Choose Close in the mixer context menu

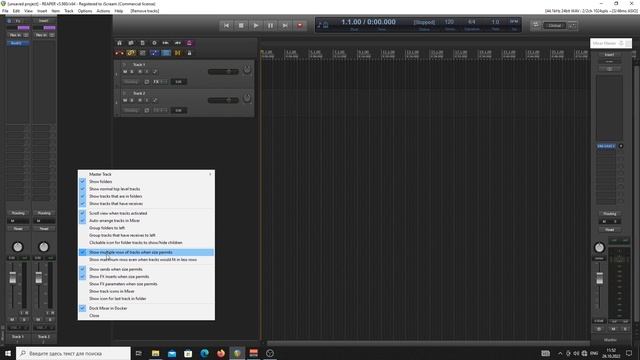point(146,316)
